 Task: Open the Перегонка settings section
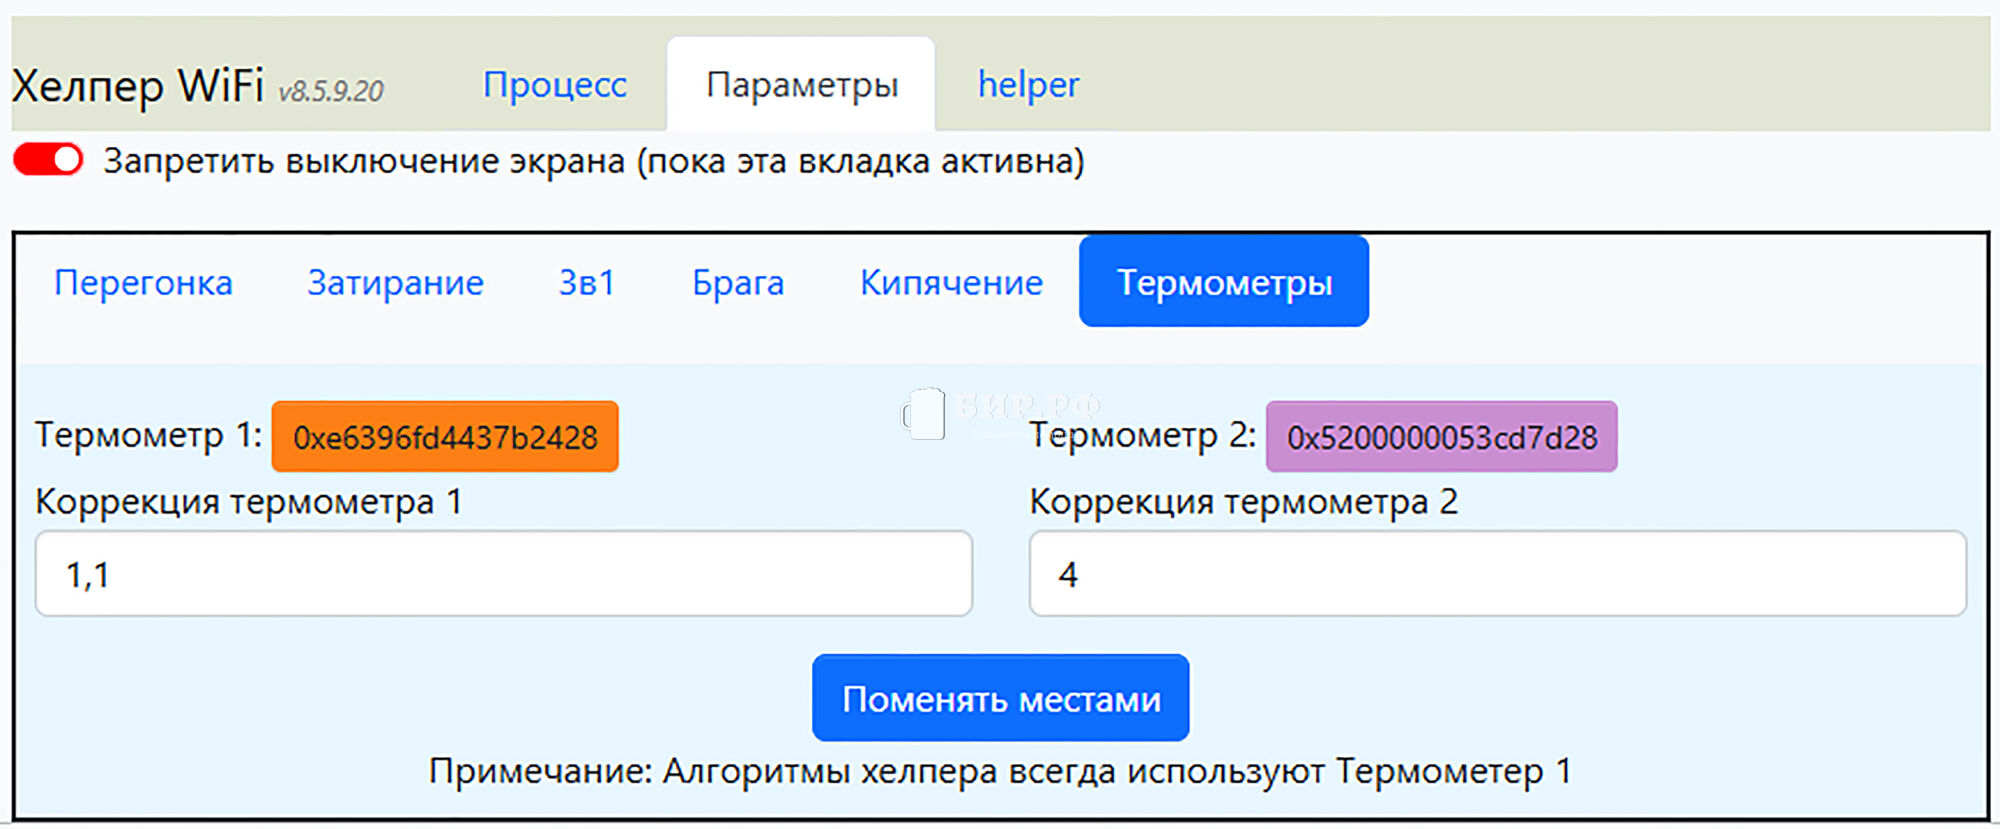143,283
